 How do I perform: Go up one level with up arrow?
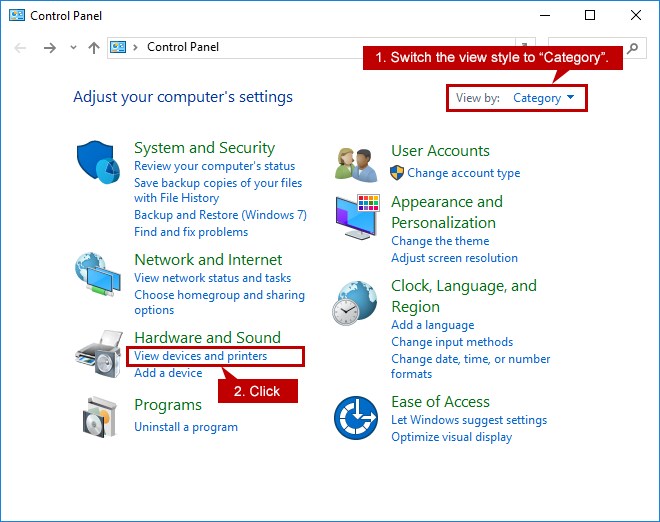tap(94, 48)
